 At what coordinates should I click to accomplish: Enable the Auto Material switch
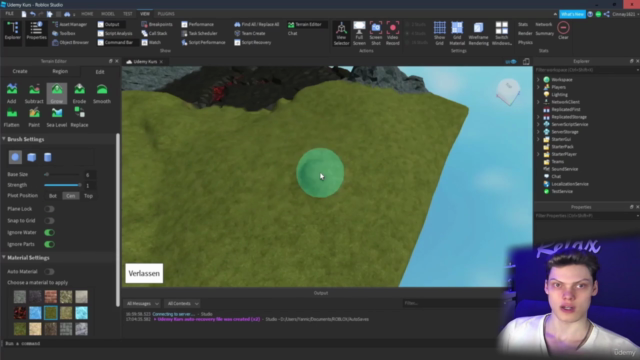click(49, 272)
